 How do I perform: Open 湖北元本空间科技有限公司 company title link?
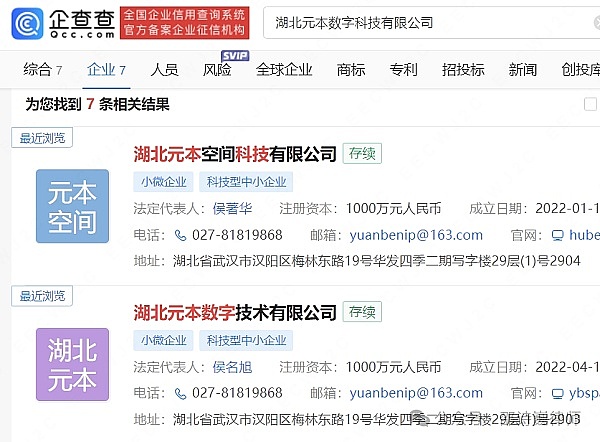pos(235,154)
